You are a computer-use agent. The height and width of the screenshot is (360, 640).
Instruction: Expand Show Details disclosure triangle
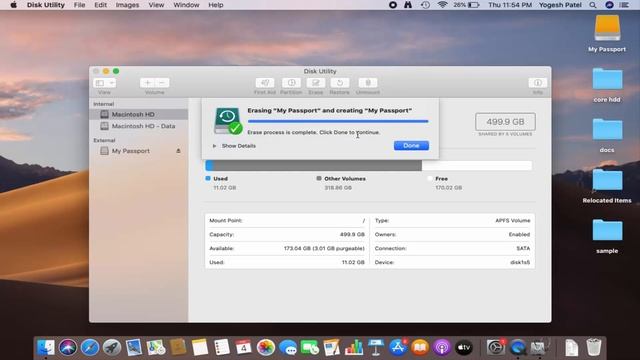pyautogui.click(x=214, y=146)
